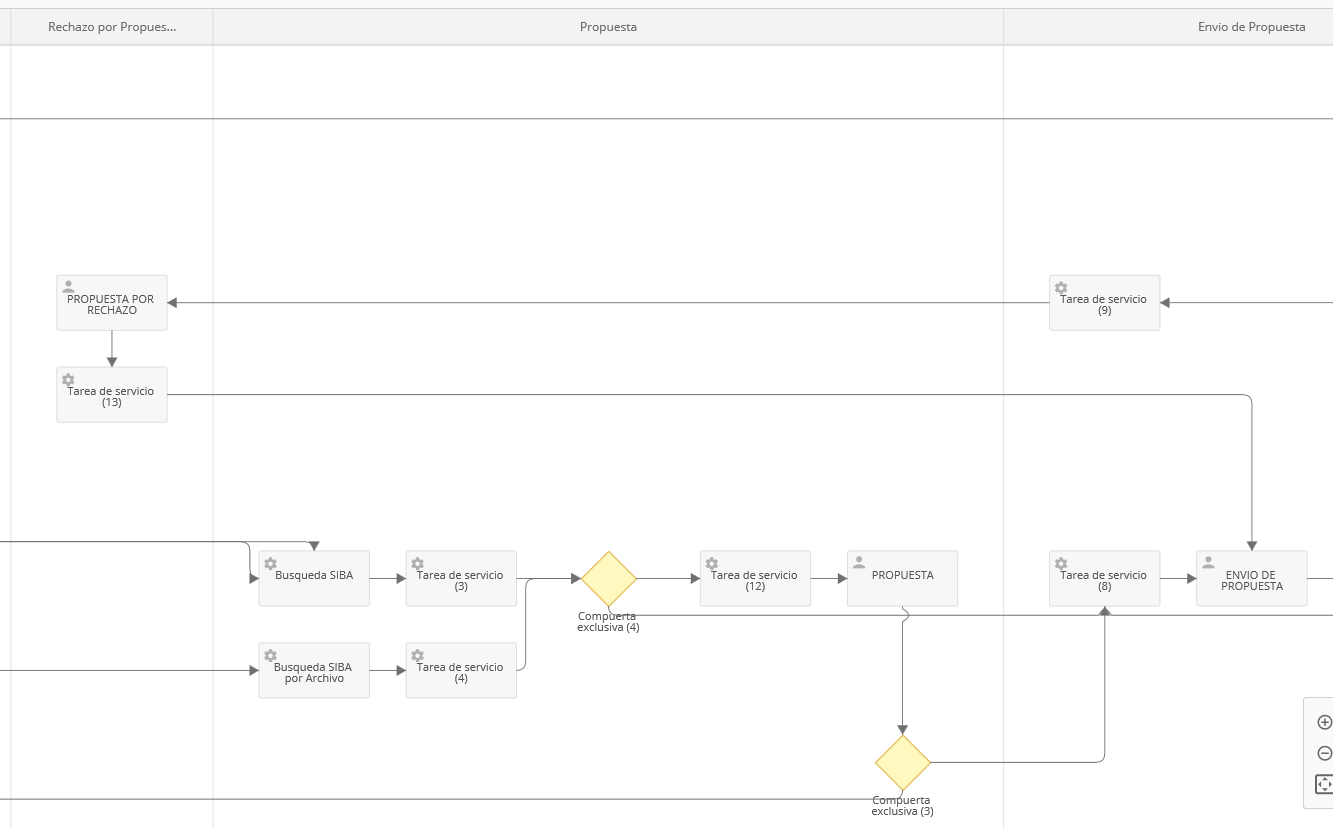Select the Envio de Propuesta column header
Image resolution: width=1333 pixels, height=831 pixels.
click(1251, 27)
